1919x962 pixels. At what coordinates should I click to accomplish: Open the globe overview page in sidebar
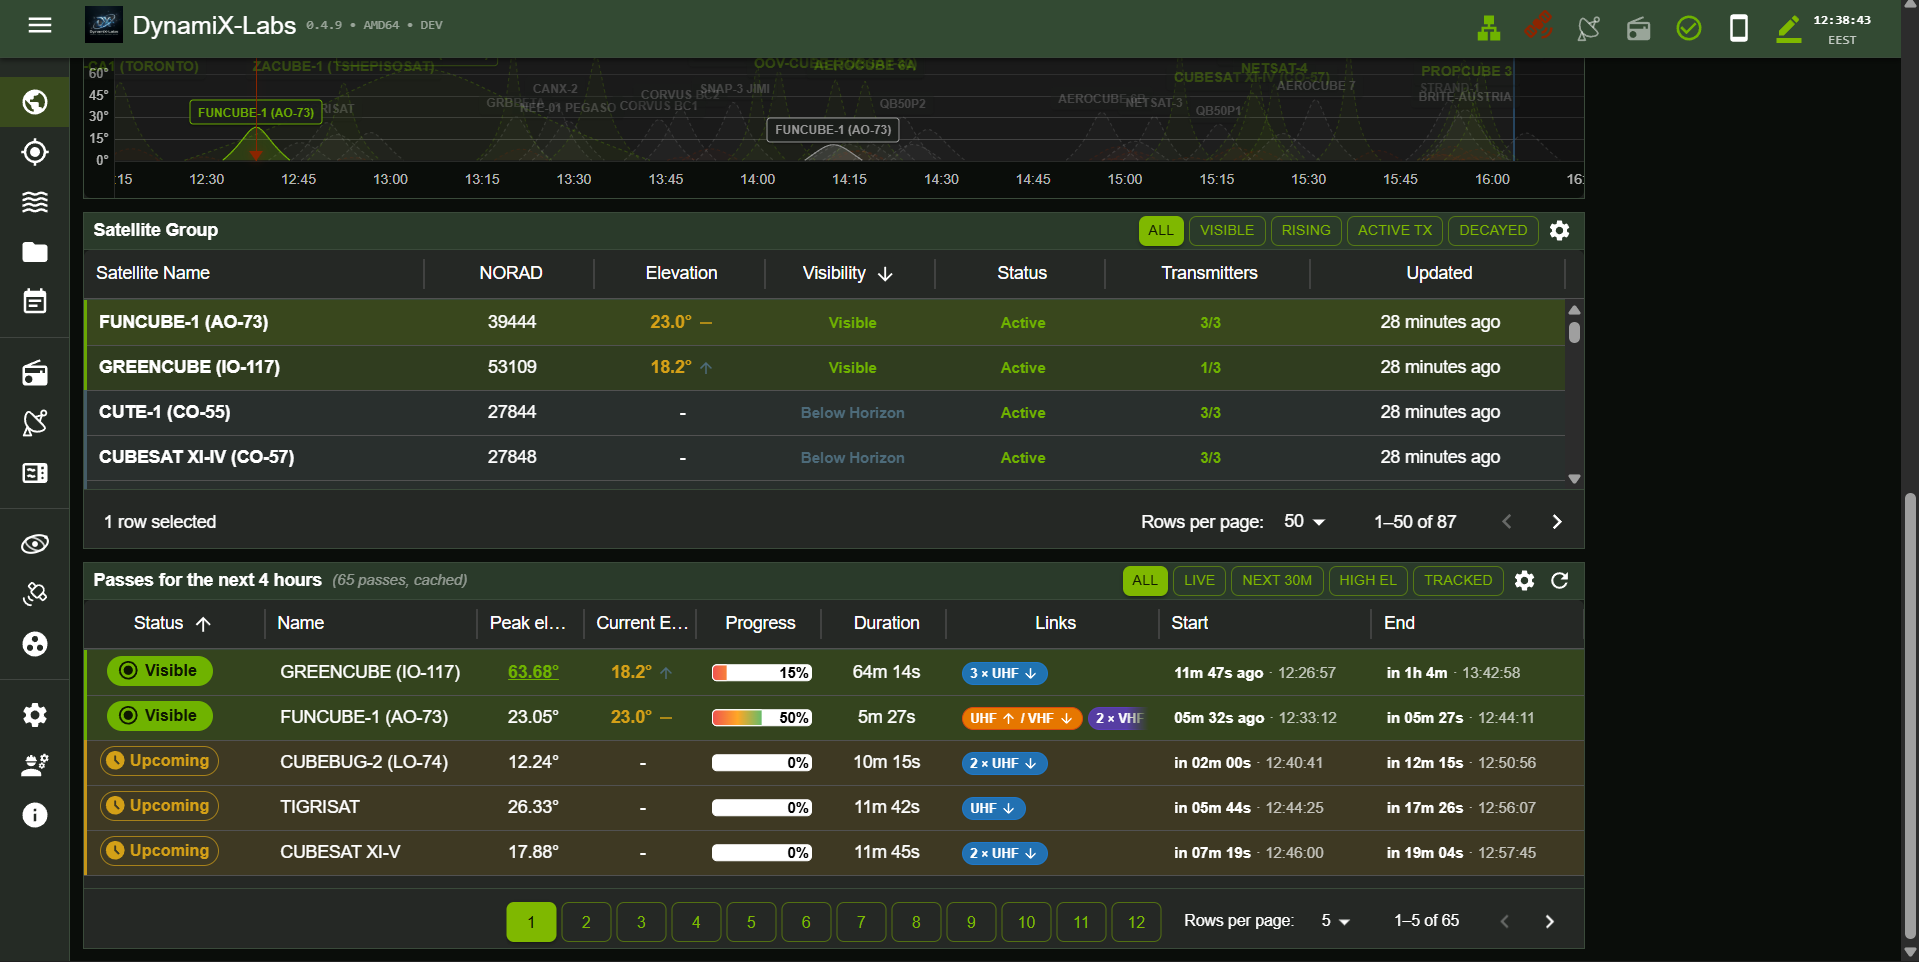point(35,102)
